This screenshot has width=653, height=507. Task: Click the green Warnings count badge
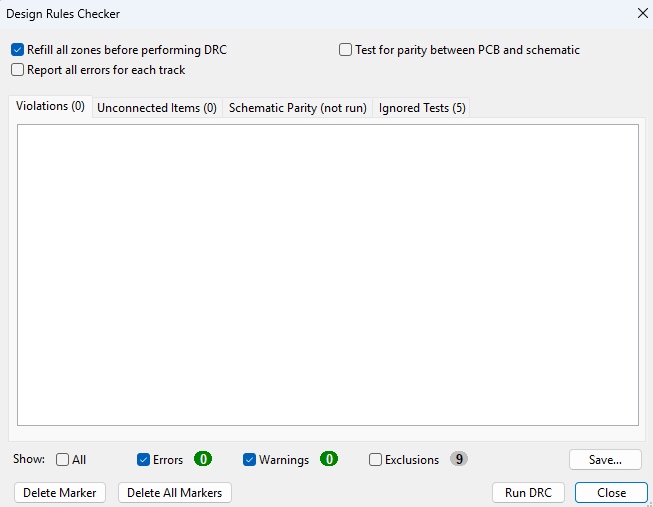click(328, 459)
